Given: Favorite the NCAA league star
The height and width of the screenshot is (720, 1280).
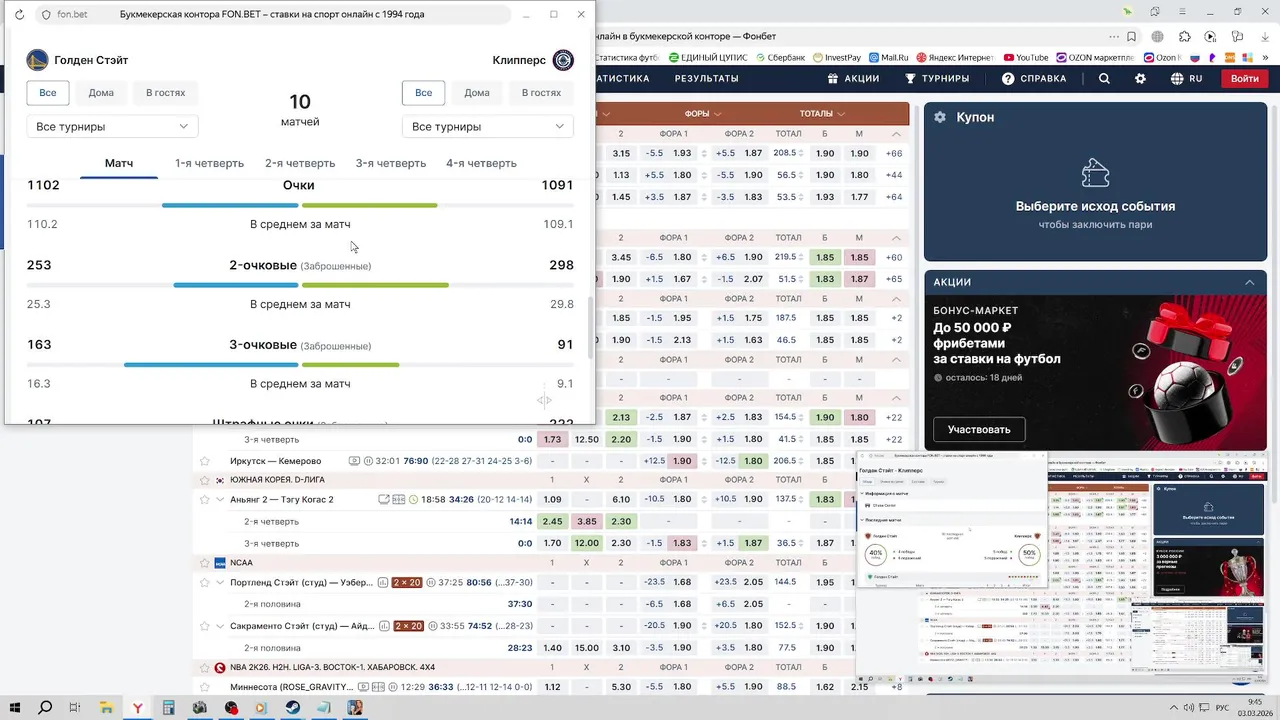Looking at the screenshot, I should [205, 563].
